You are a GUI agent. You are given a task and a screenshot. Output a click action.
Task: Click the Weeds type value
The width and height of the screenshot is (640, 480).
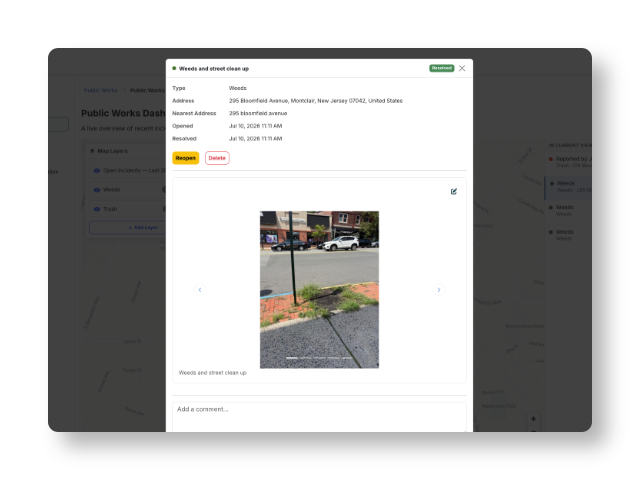click(238, 88)
